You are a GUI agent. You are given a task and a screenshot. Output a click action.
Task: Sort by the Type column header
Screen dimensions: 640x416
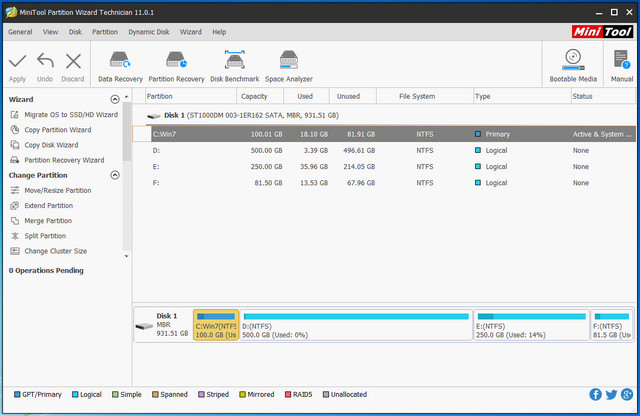point(522,96)
